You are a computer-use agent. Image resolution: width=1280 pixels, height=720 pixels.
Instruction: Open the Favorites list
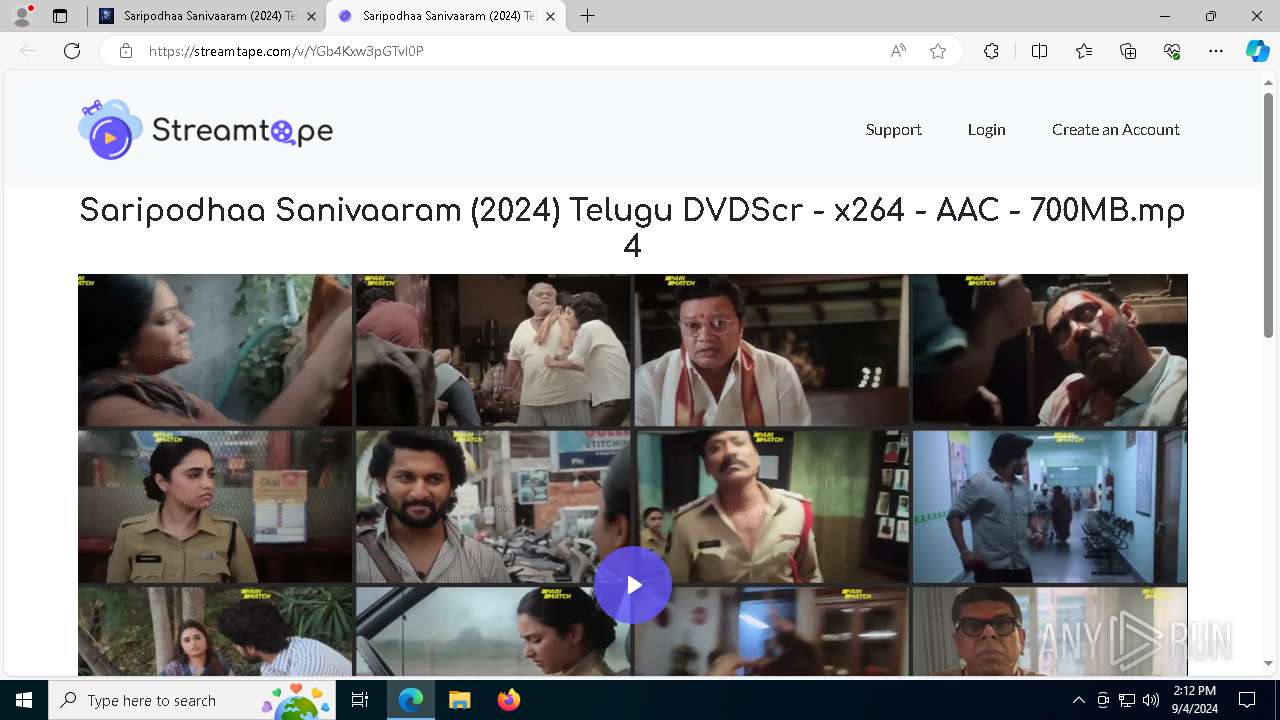click(x=1084, y=51)
